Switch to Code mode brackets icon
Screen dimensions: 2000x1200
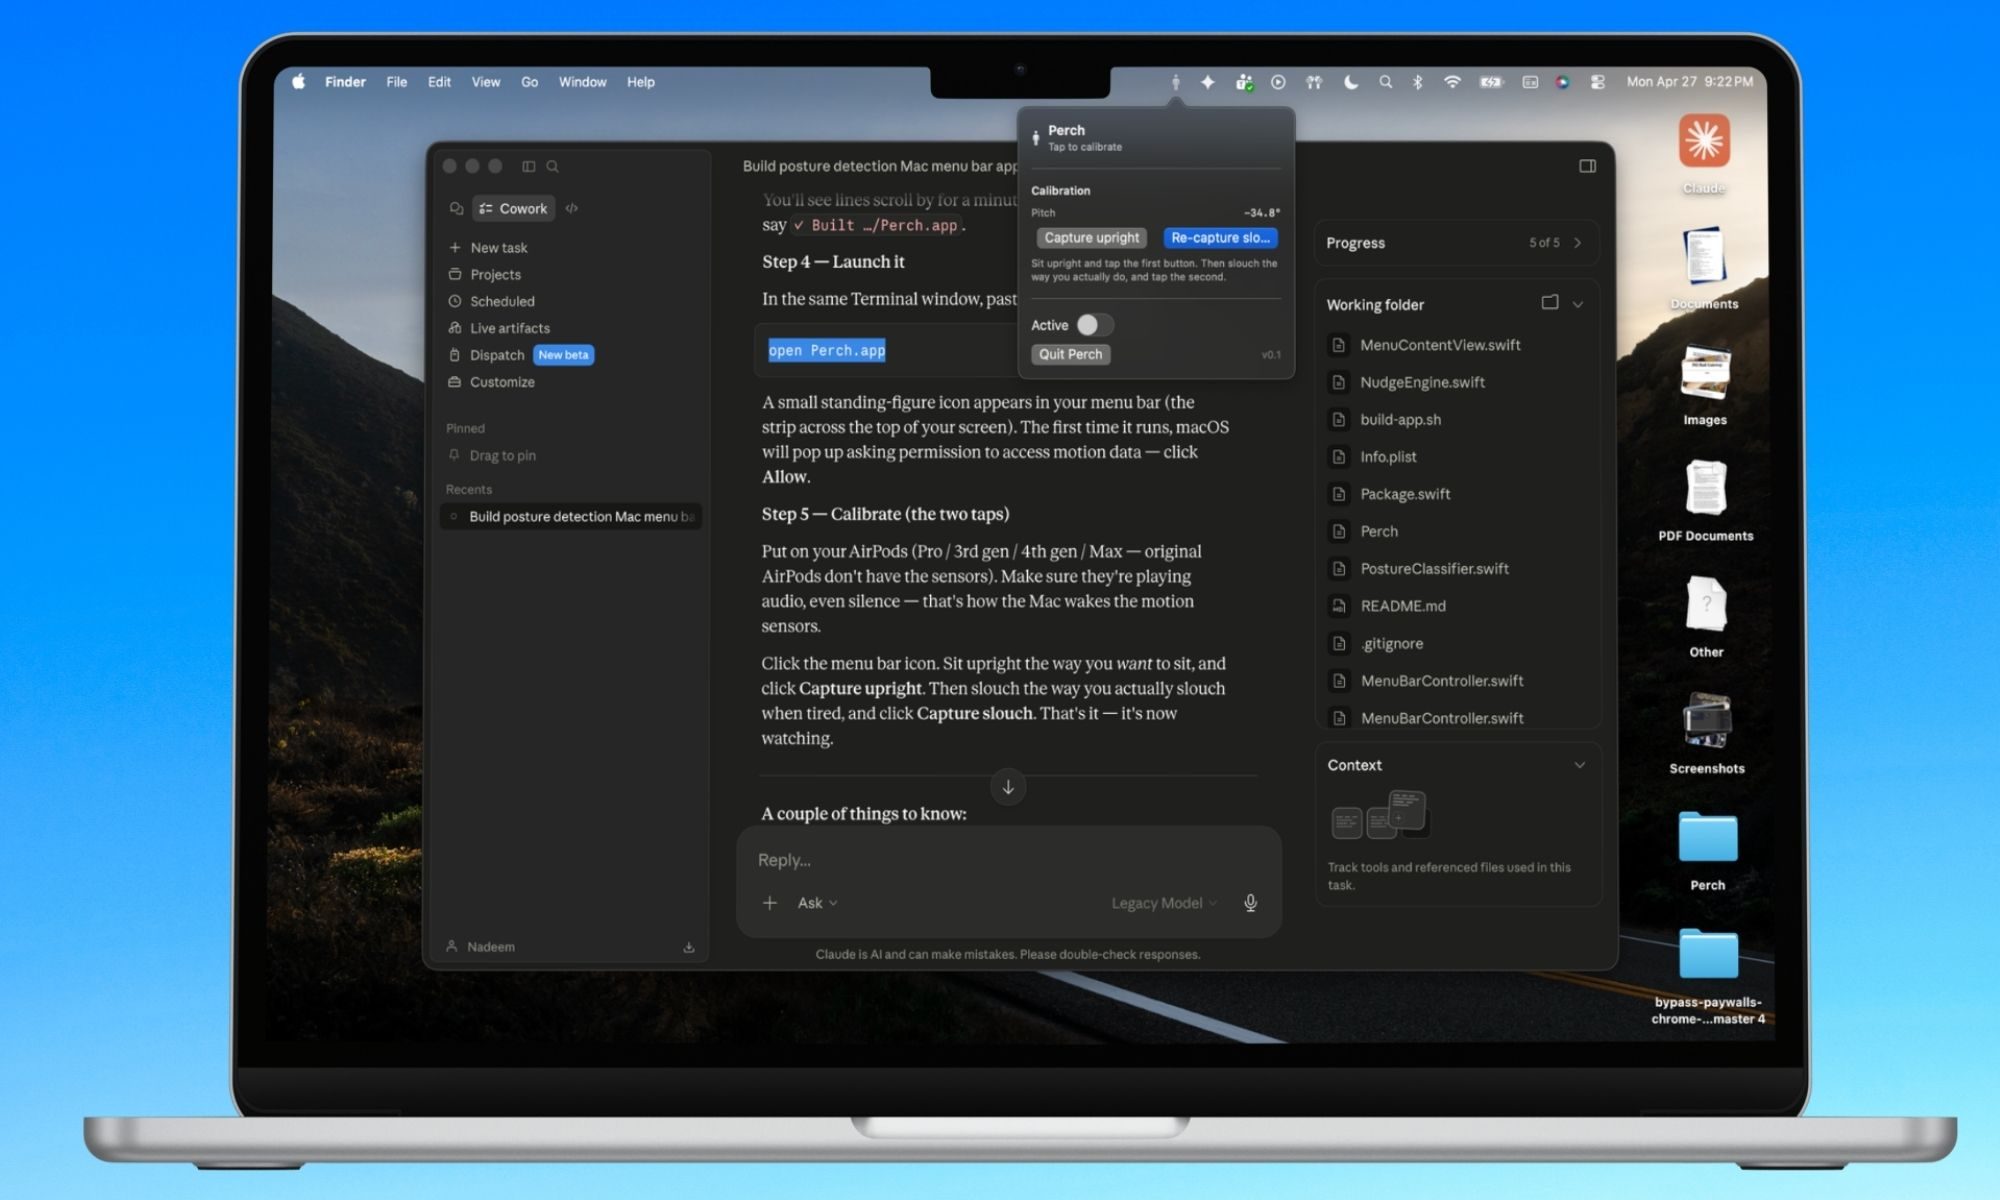572,208
